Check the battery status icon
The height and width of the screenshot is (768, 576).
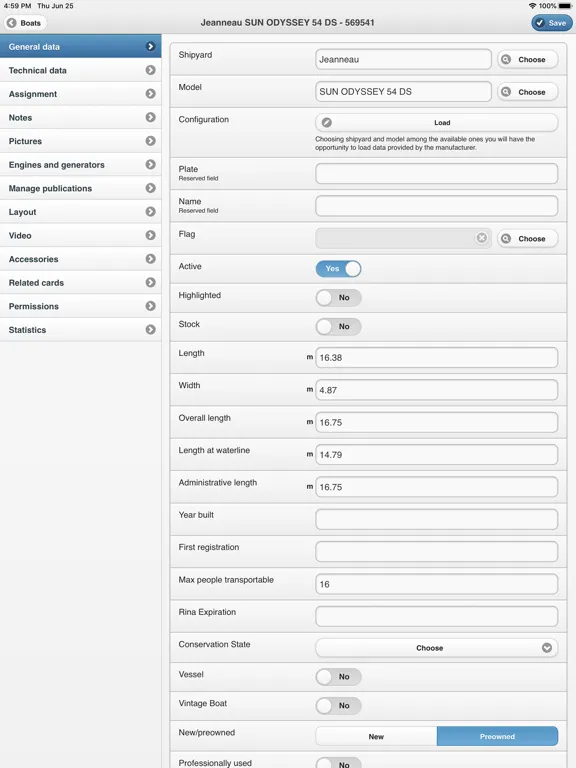pyautogui.click(x=565, y=6)
